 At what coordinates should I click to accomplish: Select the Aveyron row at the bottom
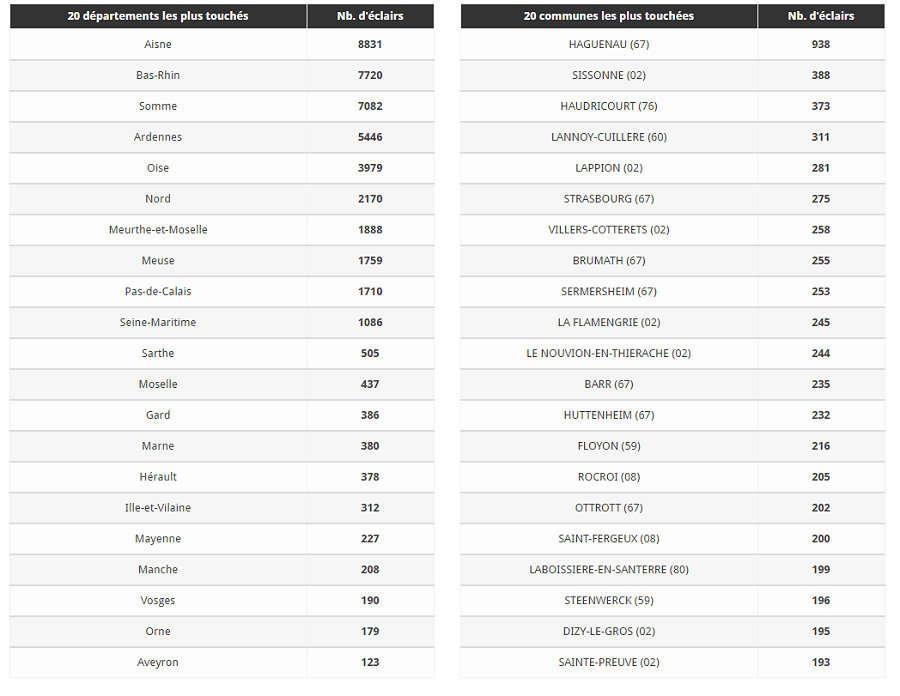(x=222, y=662)
